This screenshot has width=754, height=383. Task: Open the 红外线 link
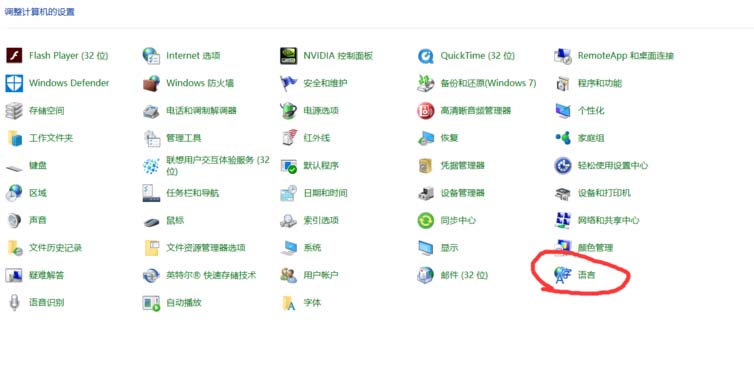point(316,138)
